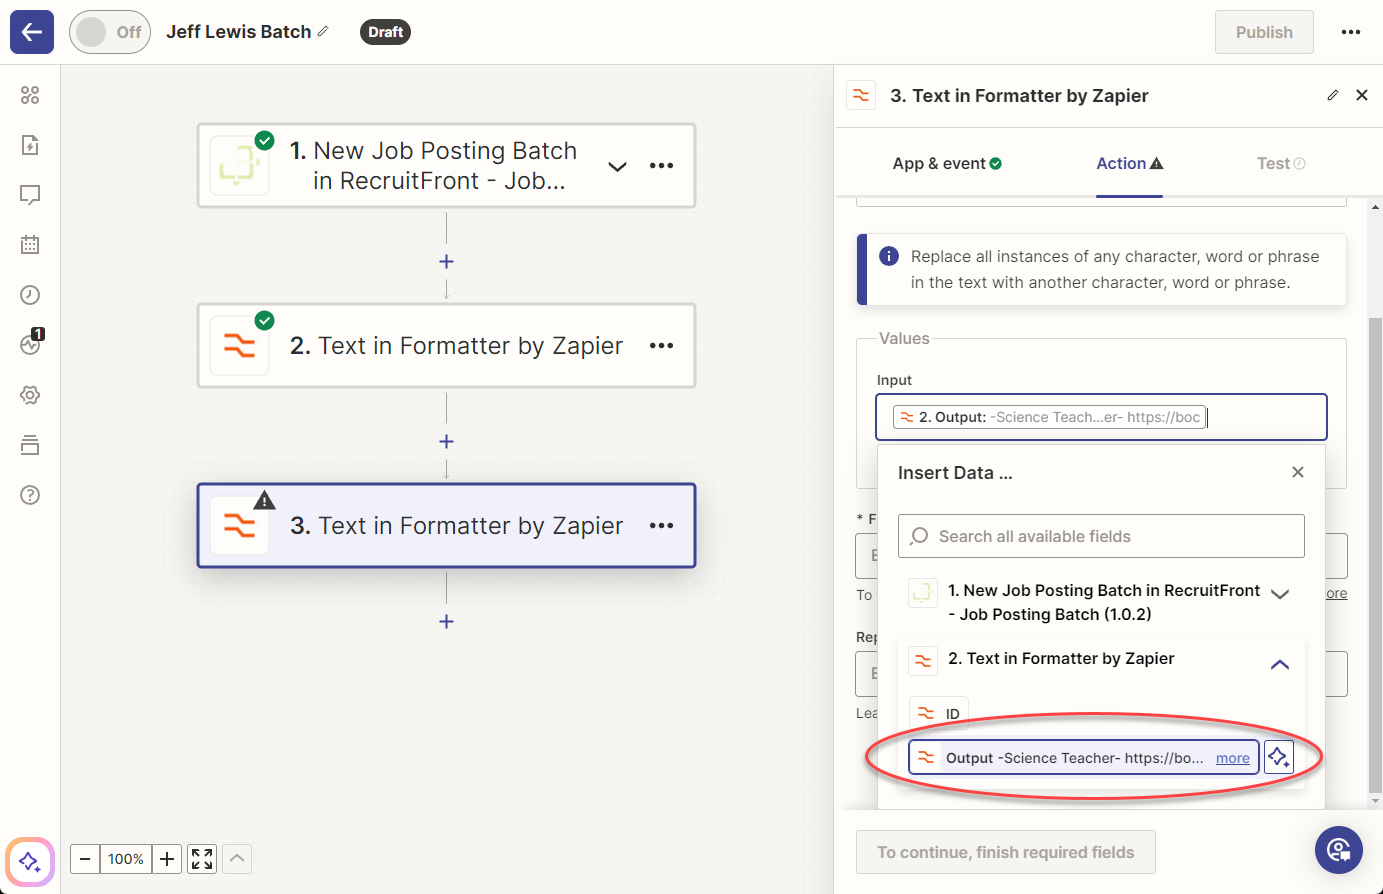
Task: Click the Draft status badge
Action: [385, 32]
